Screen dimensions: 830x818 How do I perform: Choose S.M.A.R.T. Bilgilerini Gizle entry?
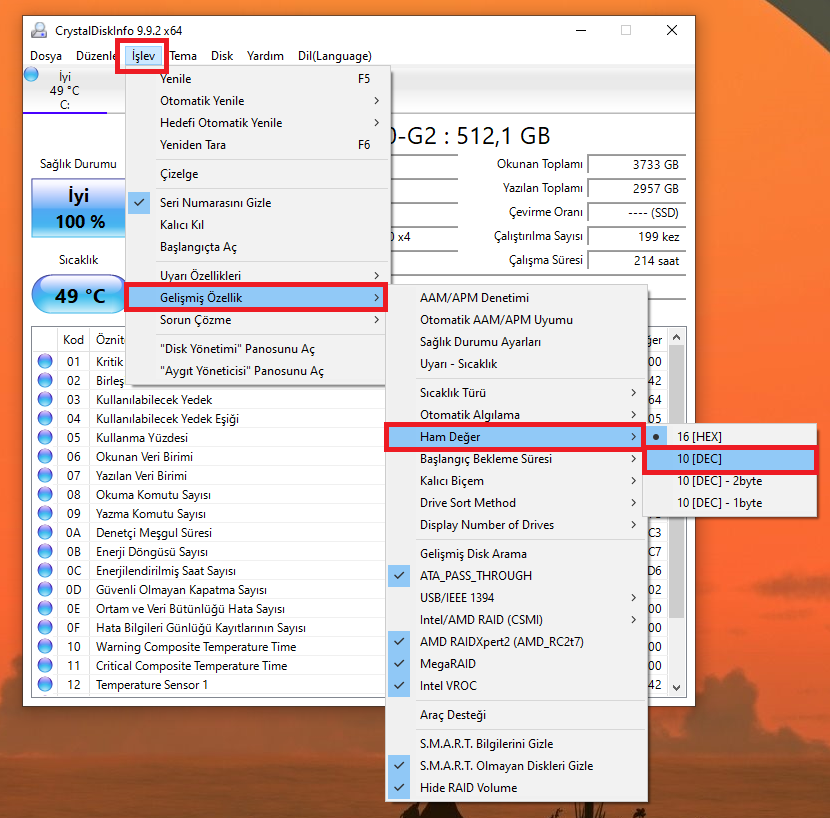[x=517, y=744]
